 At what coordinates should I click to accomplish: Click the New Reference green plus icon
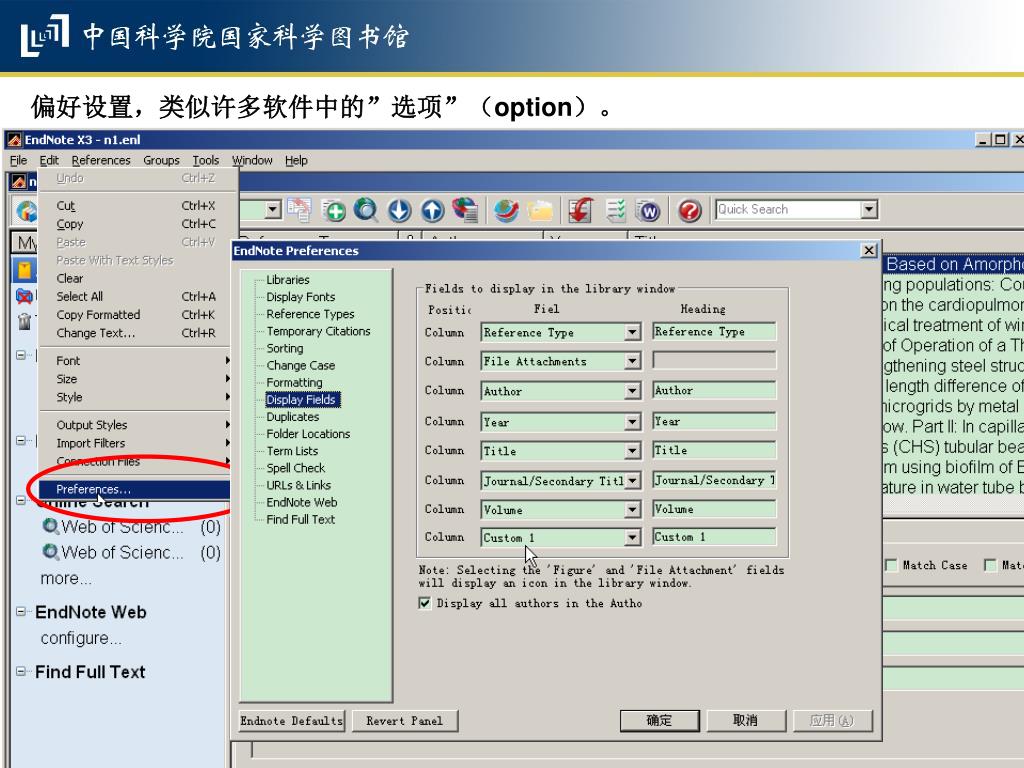tap(334, 210)
